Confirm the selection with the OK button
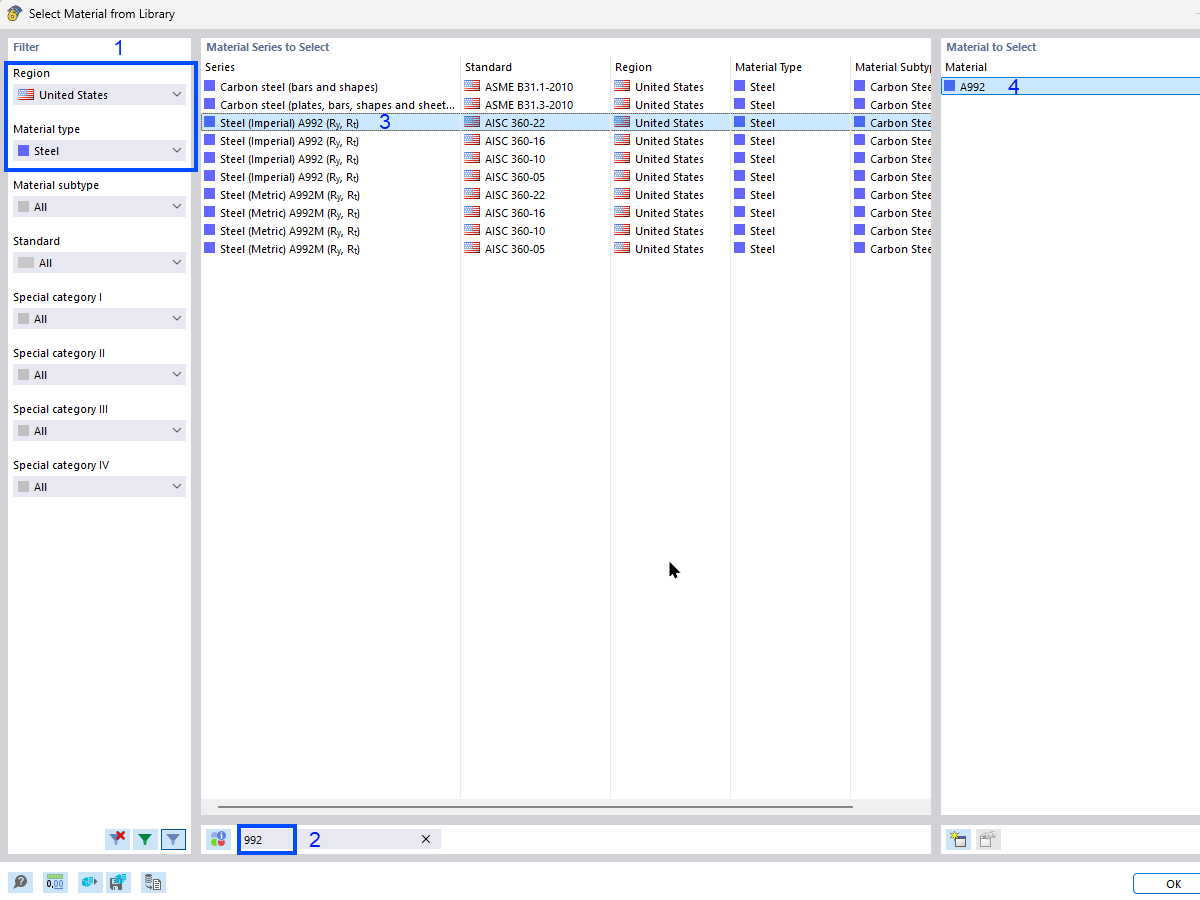This screenshot has height=900, width=1200. point(1167,884)
